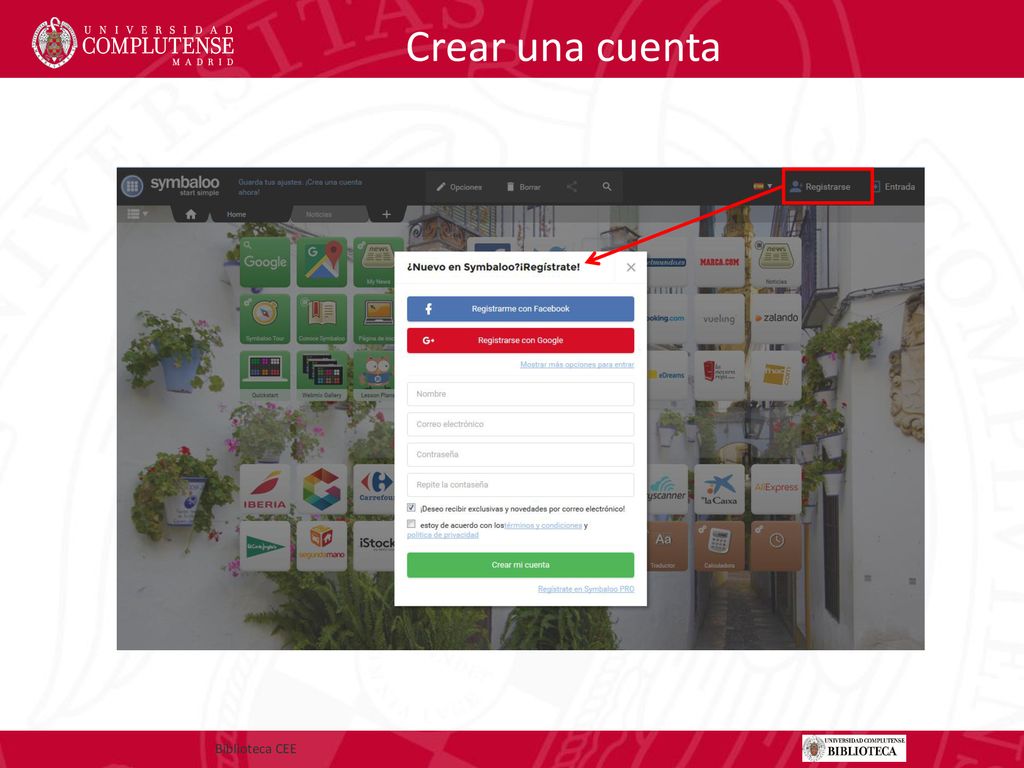The image size is (1024, 768).
Task: Click Registrarse con Google button
Action: point(520,340)
